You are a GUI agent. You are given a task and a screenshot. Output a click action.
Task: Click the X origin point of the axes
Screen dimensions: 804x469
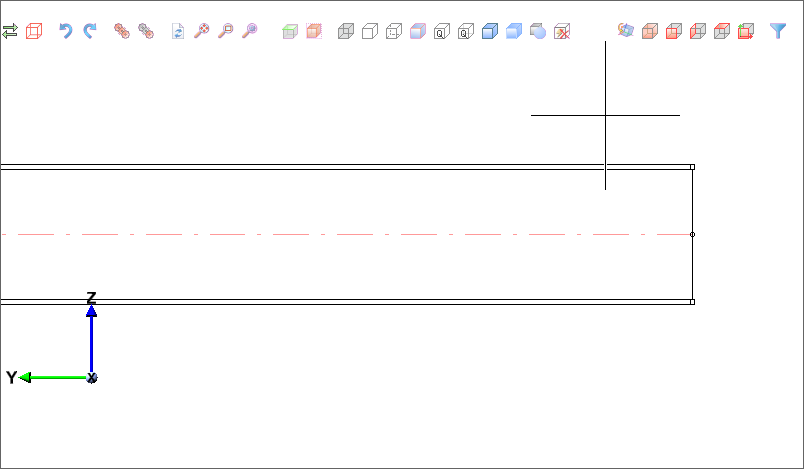pyautogui.click(x=92, y=378)
